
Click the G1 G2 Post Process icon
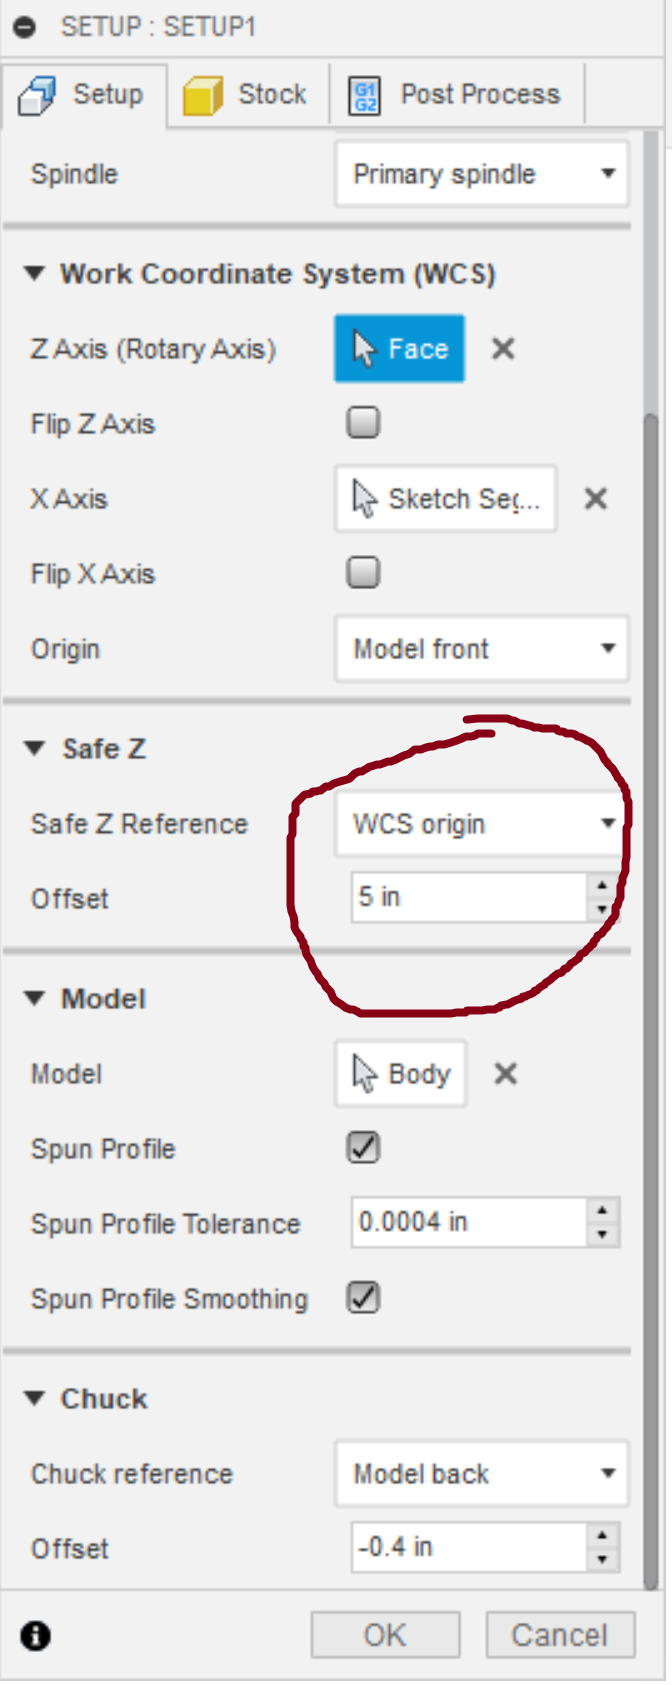click(x=363, y=92)
